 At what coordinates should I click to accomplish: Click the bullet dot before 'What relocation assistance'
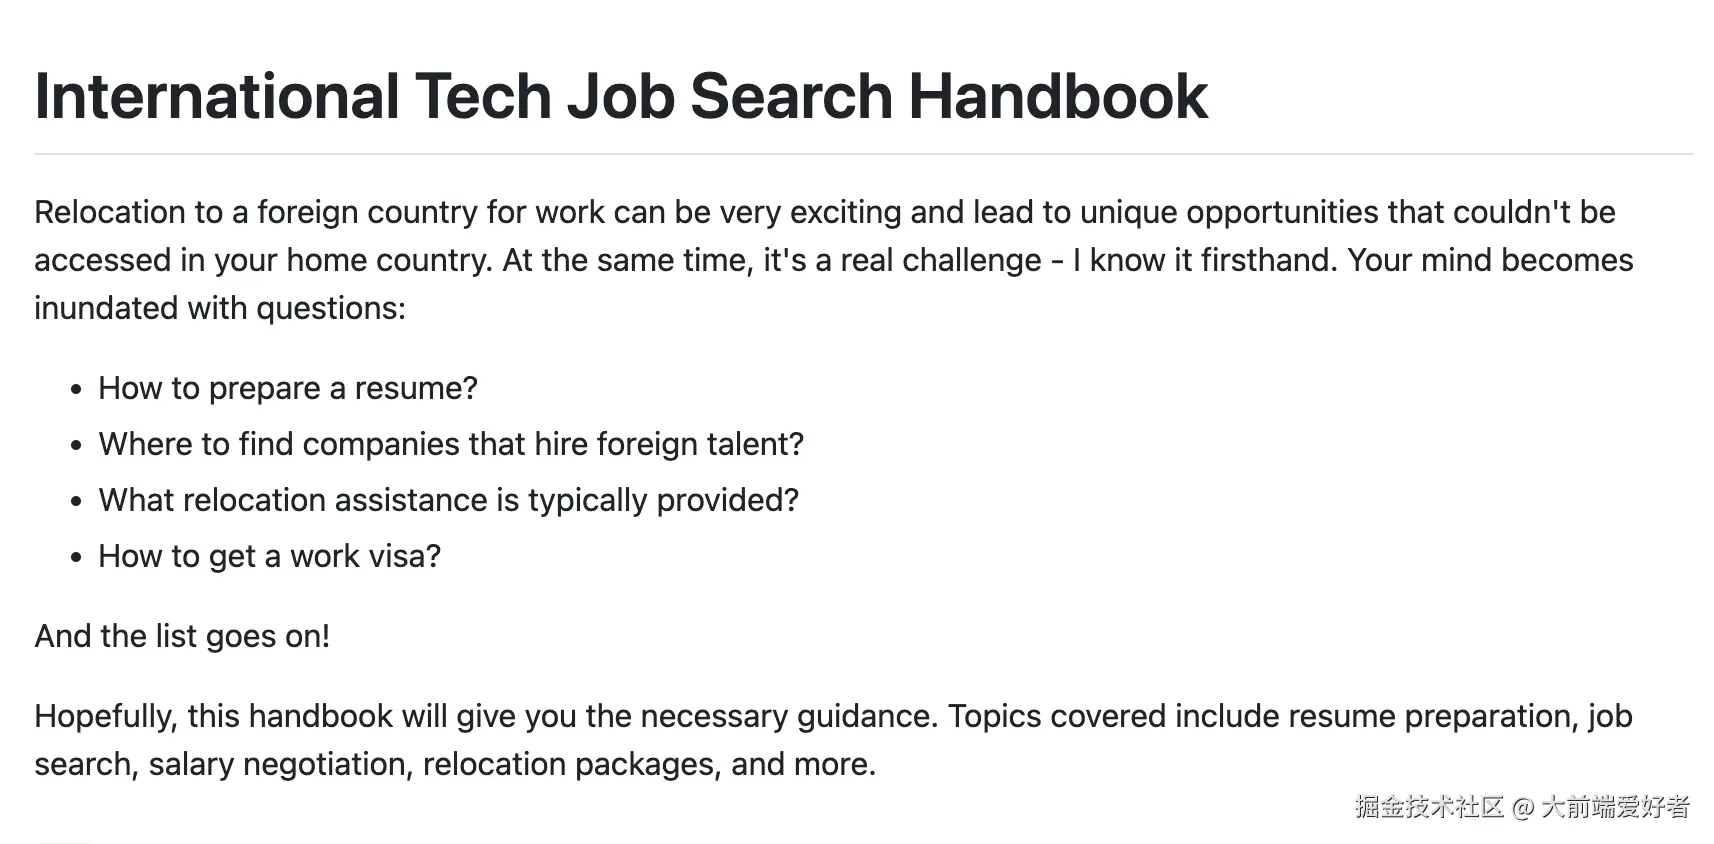76,501
